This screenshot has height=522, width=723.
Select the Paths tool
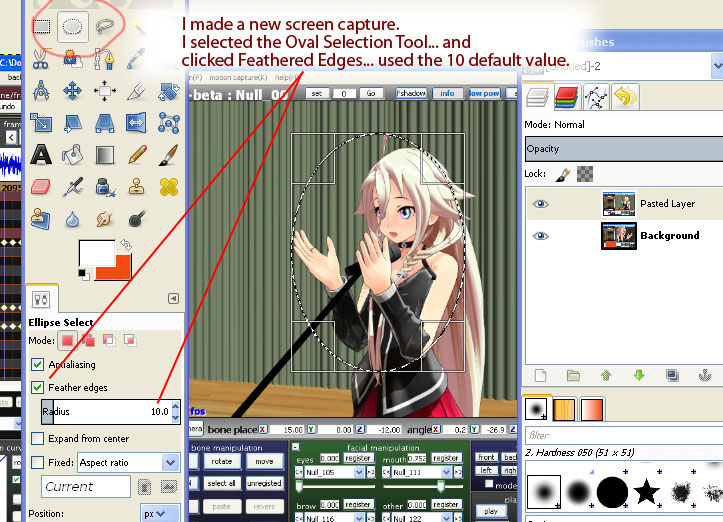[104, 59]
